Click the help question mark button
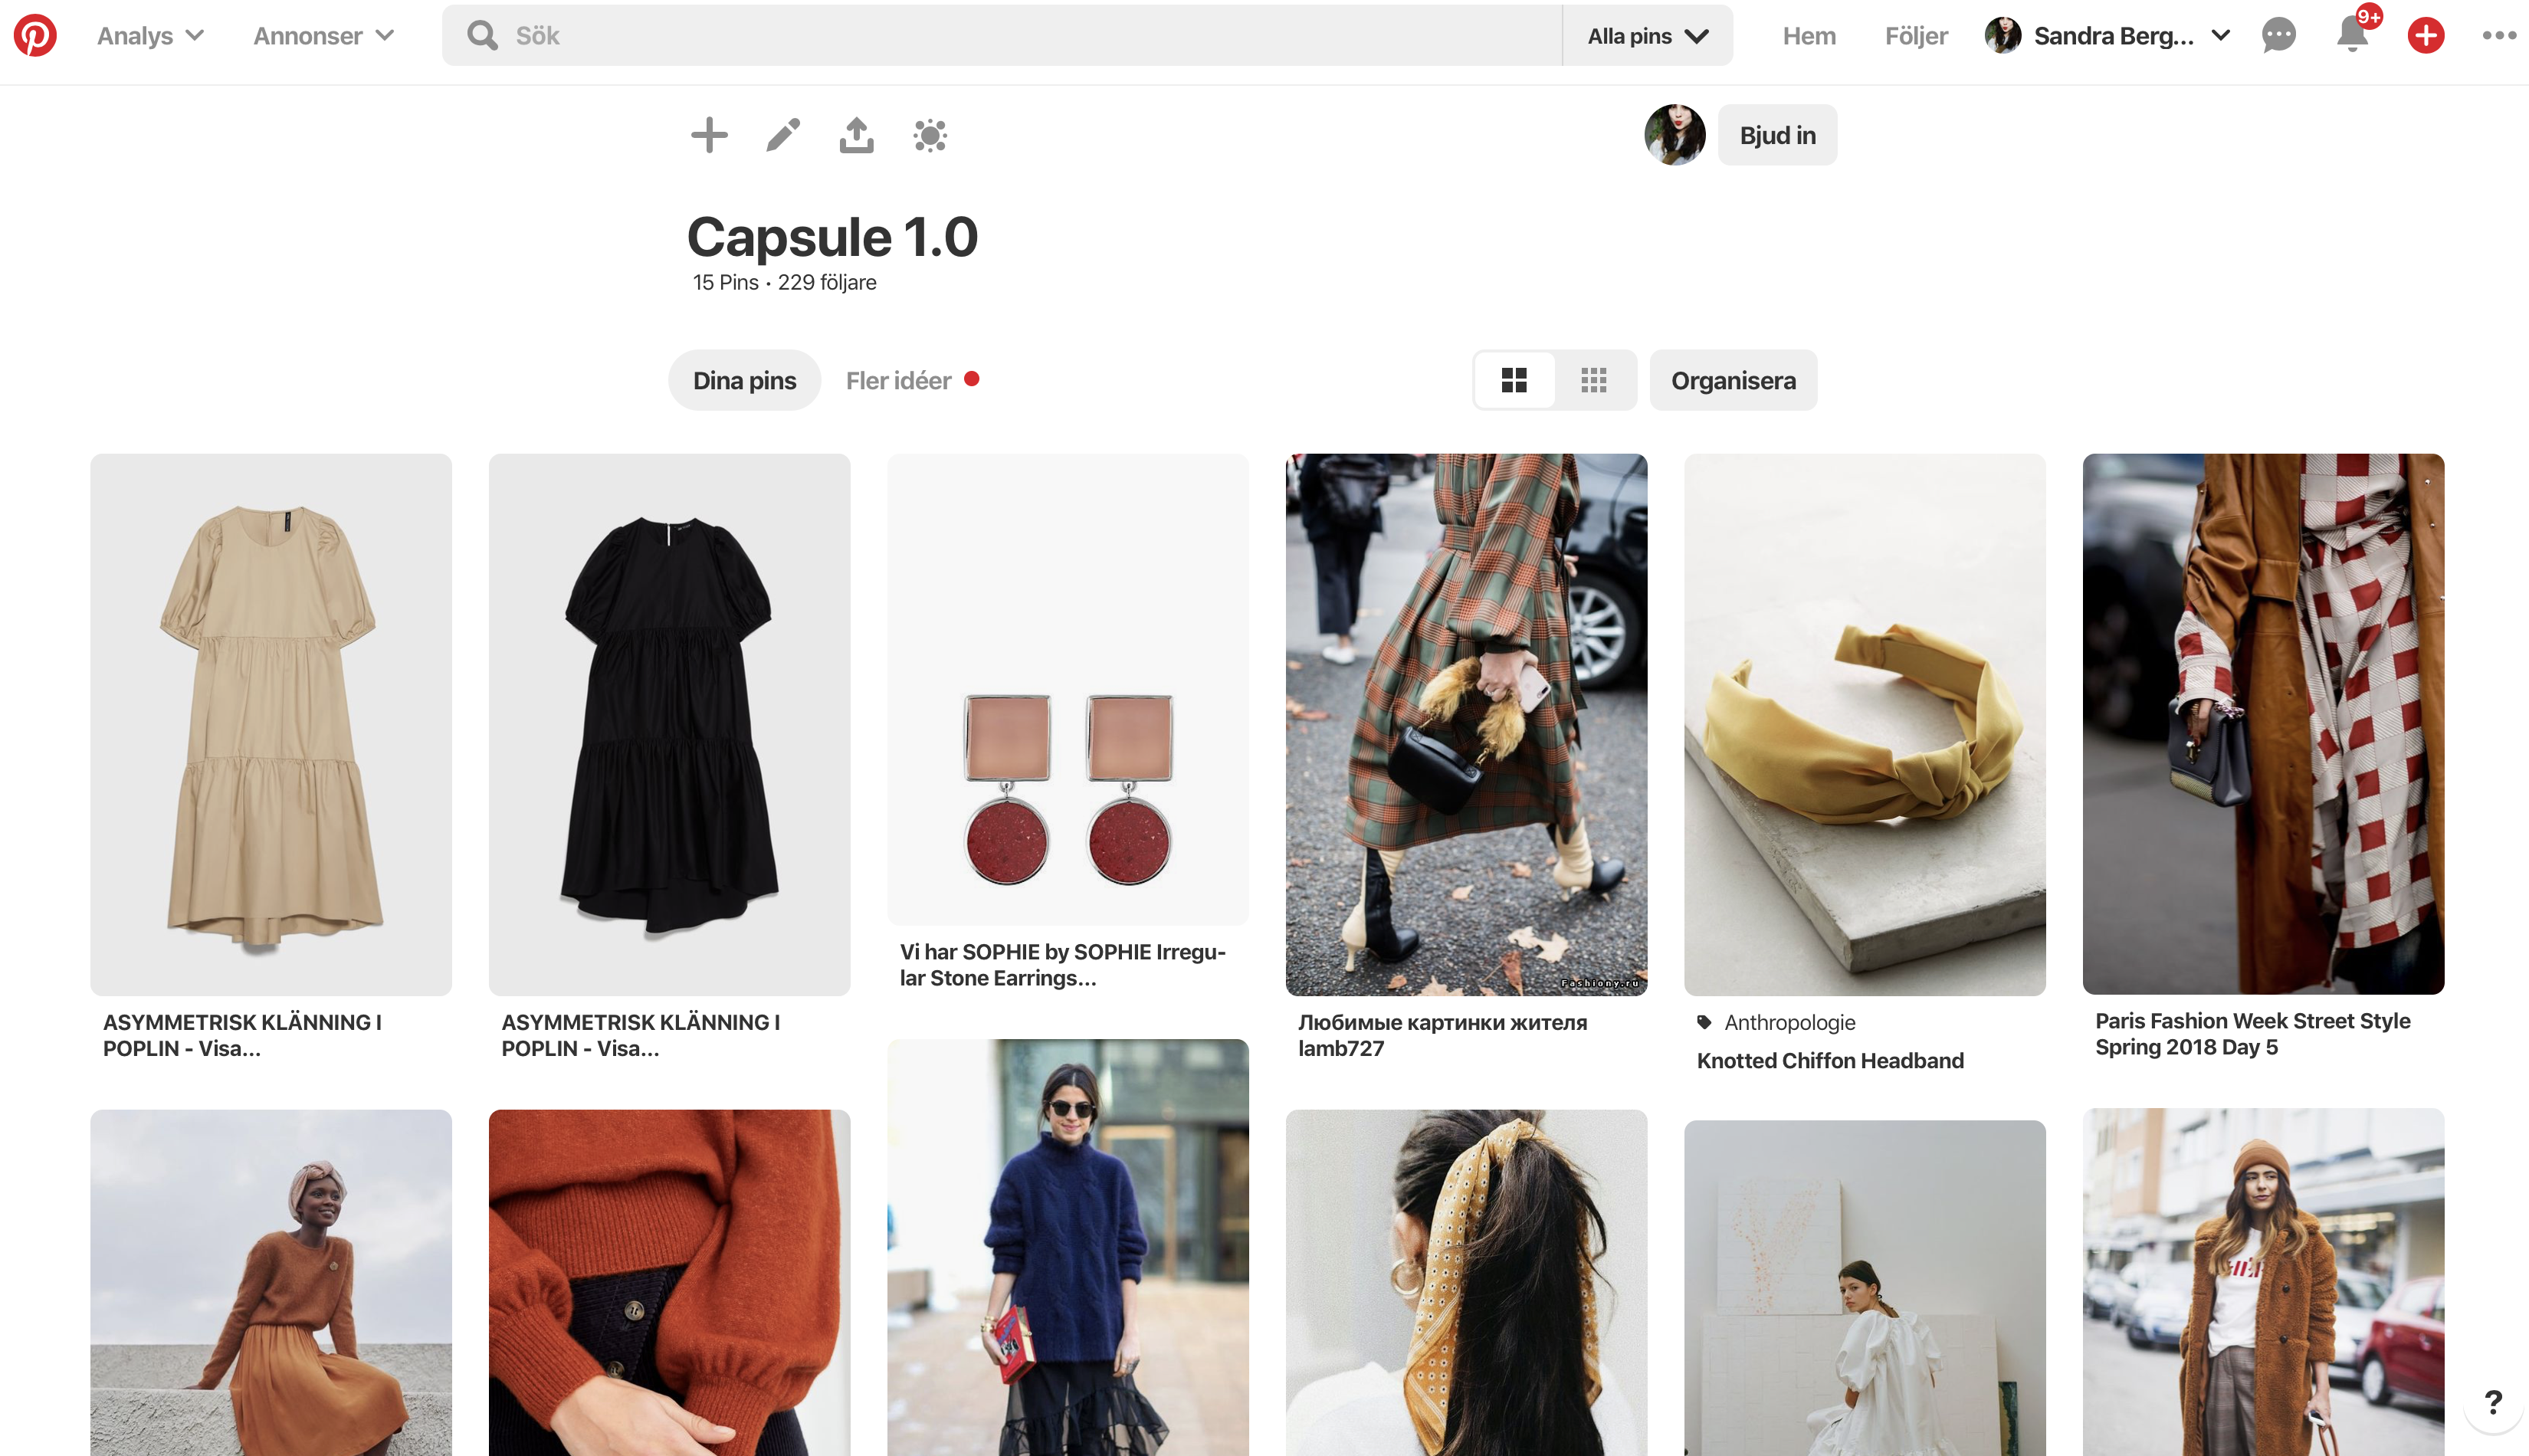 2492,1402
